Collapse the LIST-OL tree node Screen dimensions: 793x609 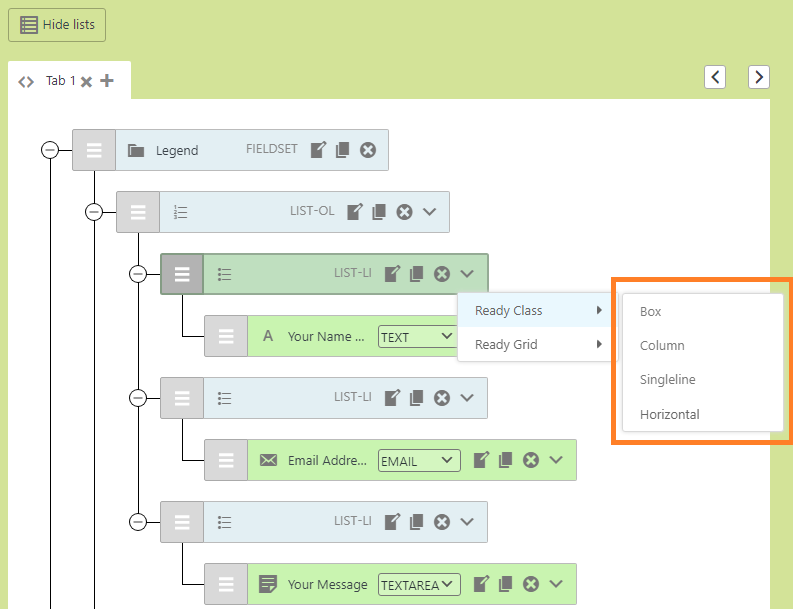pyautogui.click(x=94, y=212)
